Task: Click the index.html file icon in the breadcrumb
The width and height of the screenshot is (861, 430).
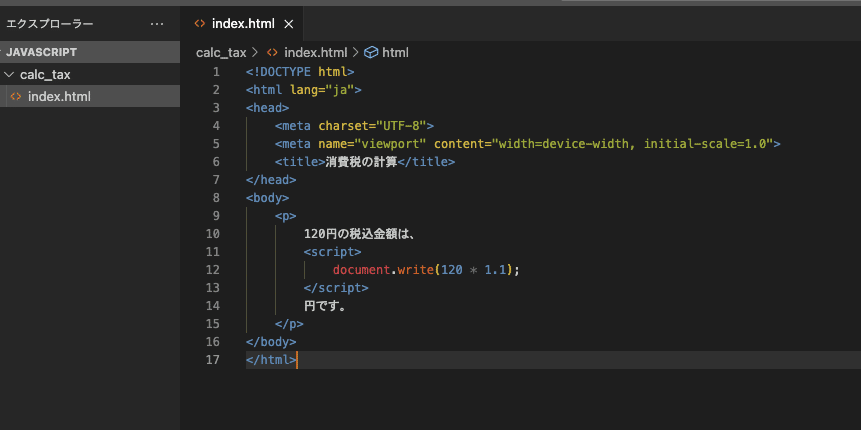Action: 272,52
